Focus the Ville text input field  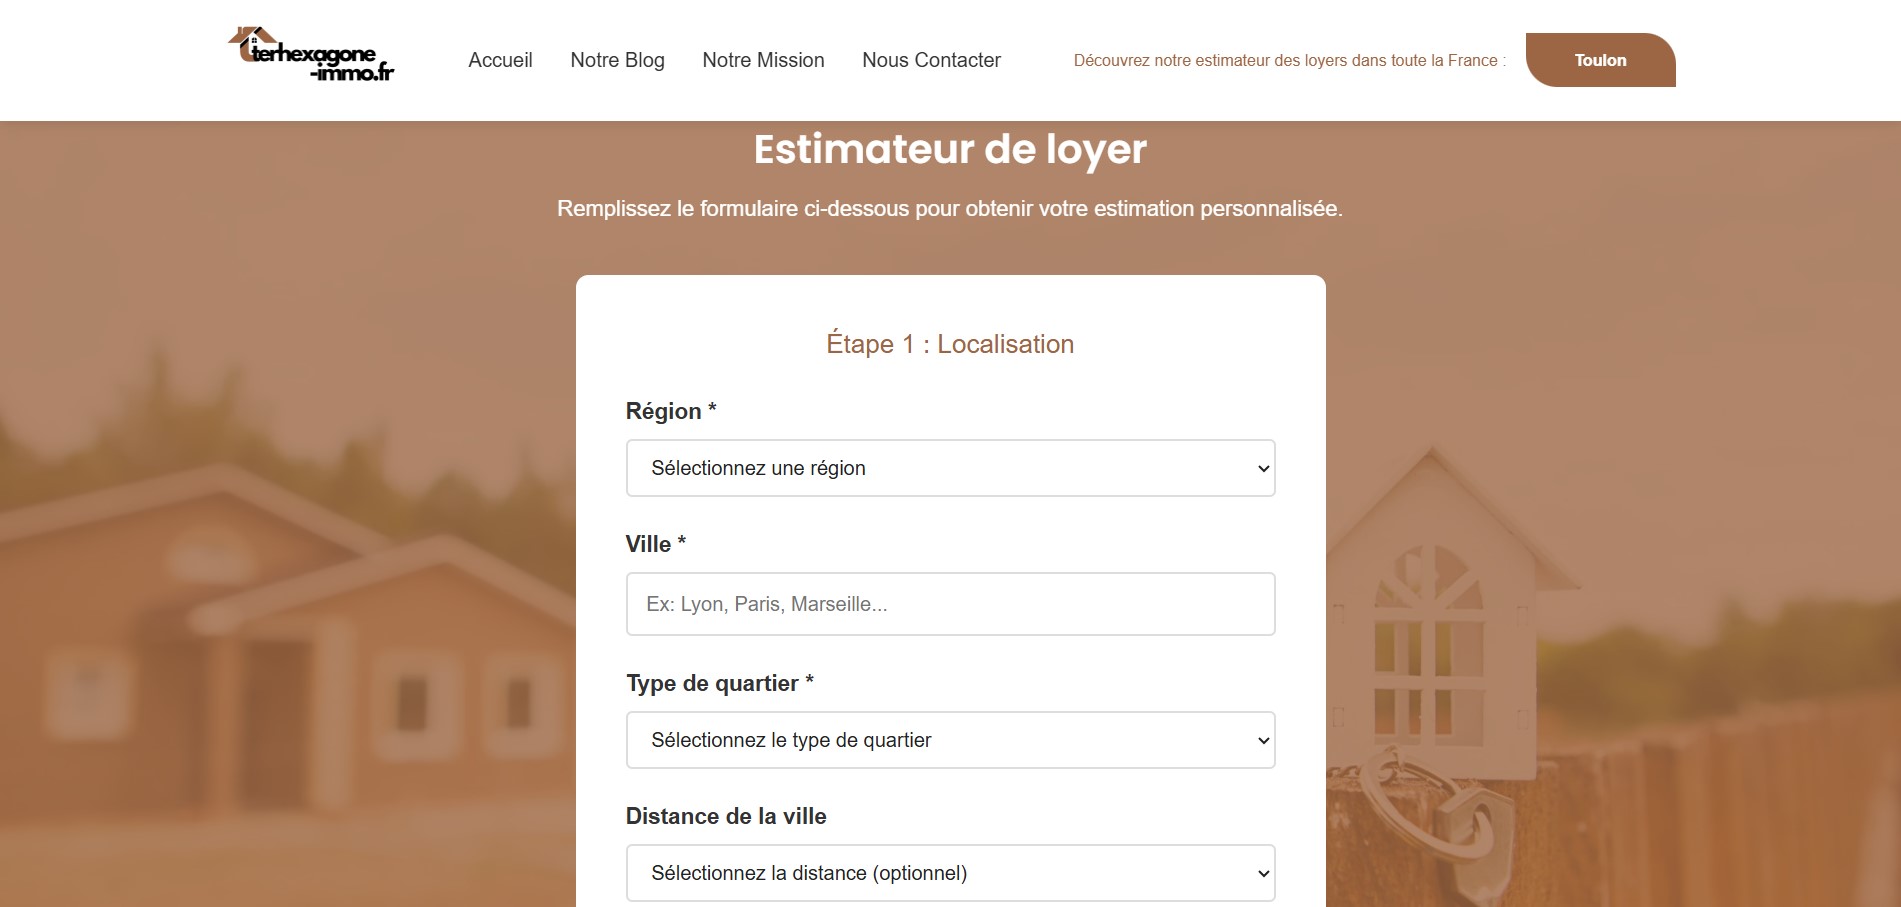click(950, 604)
